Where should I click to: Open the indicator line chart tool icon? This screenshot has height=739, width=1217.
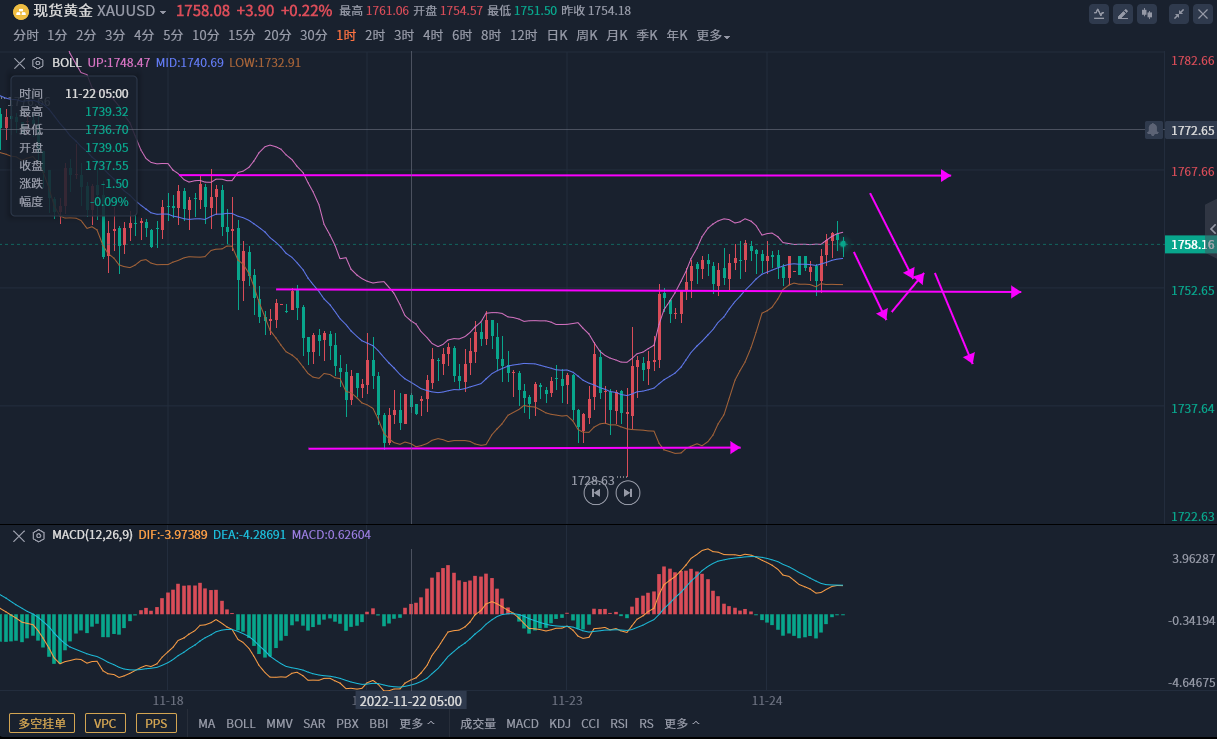coord(1099,13)
